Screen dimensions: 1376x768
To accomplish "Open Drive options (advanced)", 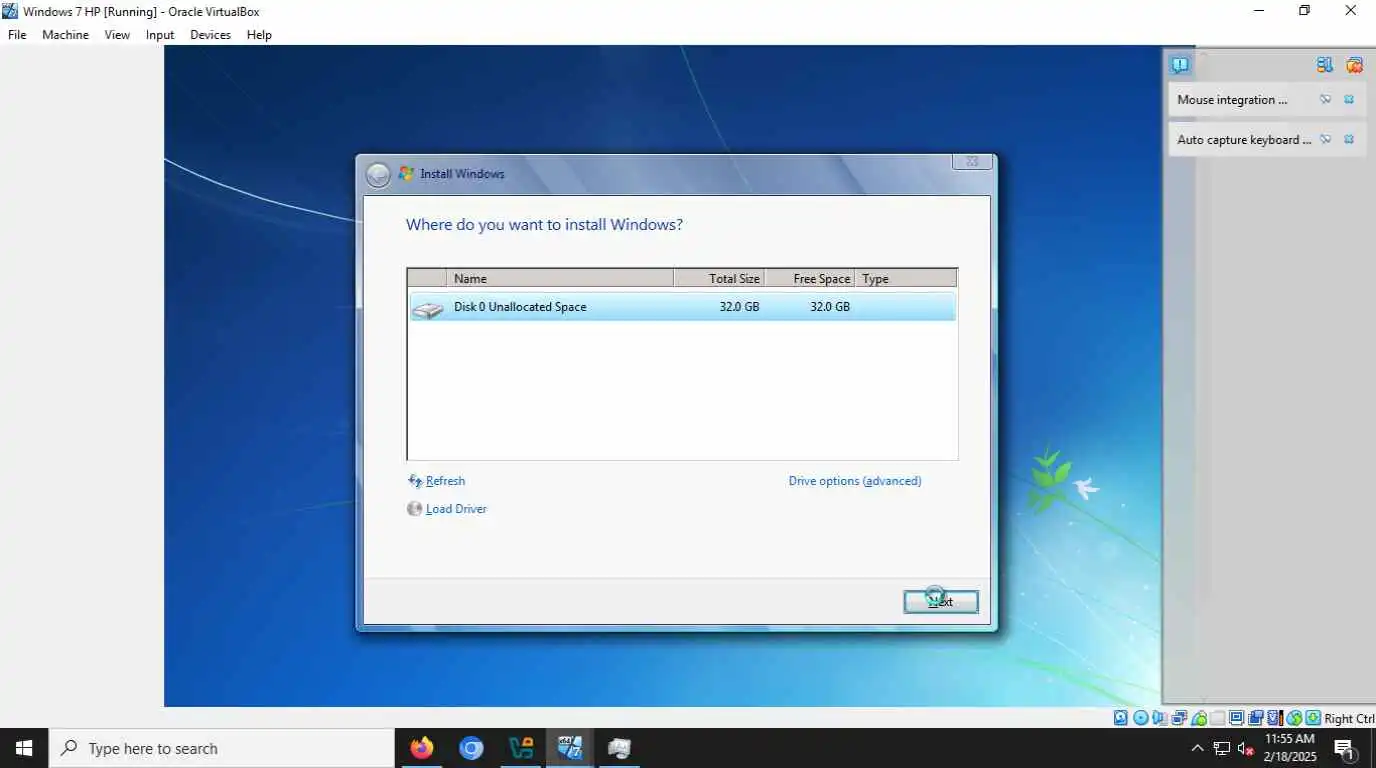I will click(x=855, y=481).
